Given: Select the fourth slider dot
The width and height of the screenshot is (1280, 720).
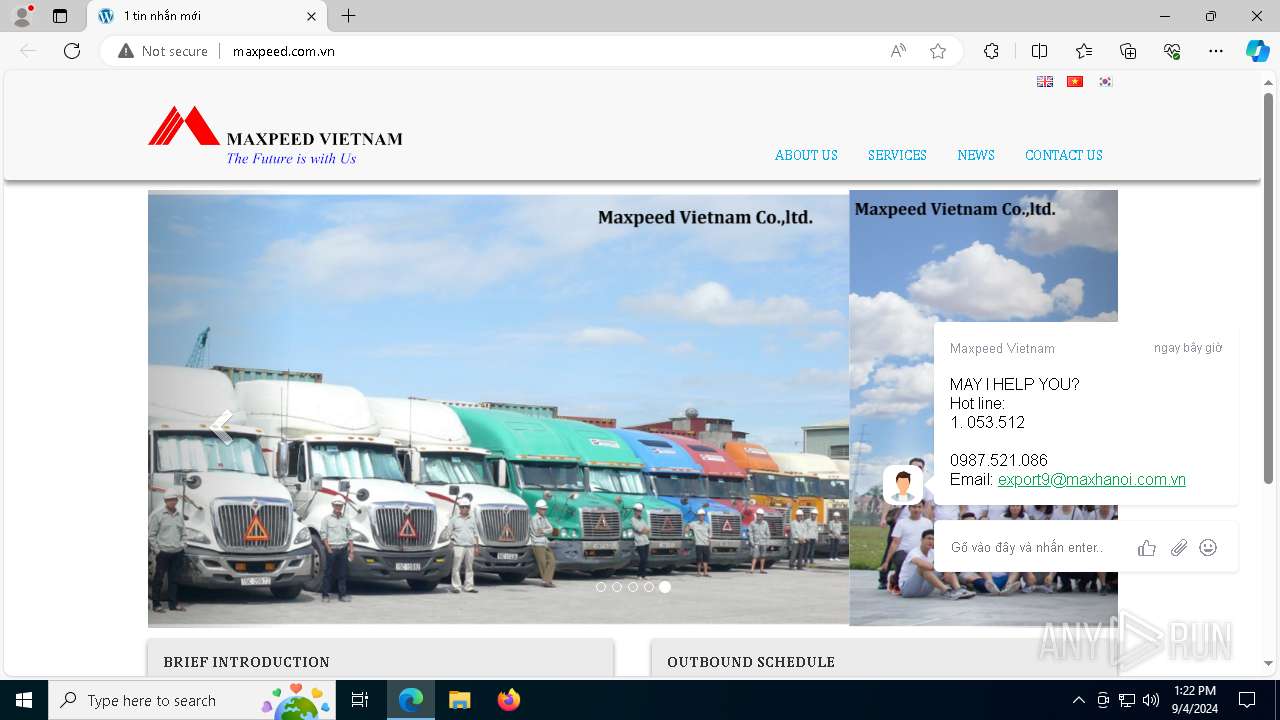Looking at the screenshot, I should (649, 587).
